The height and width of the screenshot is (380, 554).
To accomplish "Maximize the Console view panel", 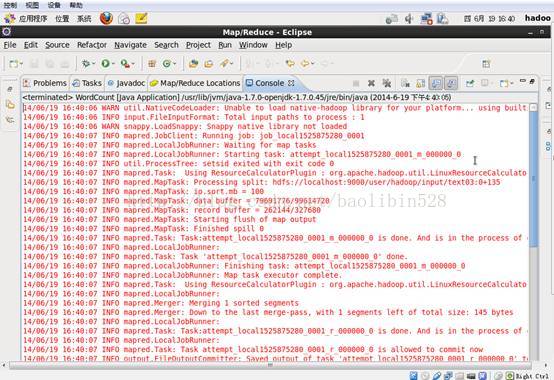I will click(x=532, y=81).
